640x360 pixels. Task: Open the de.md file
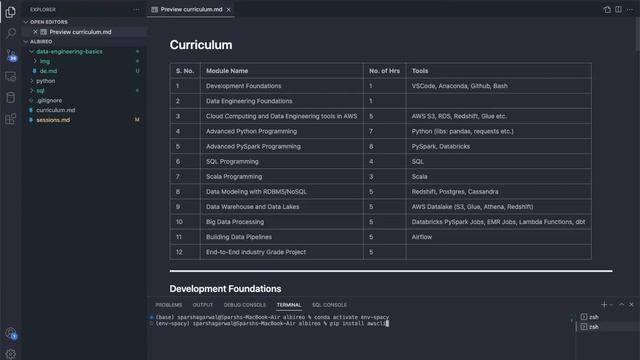coord(48,71)
